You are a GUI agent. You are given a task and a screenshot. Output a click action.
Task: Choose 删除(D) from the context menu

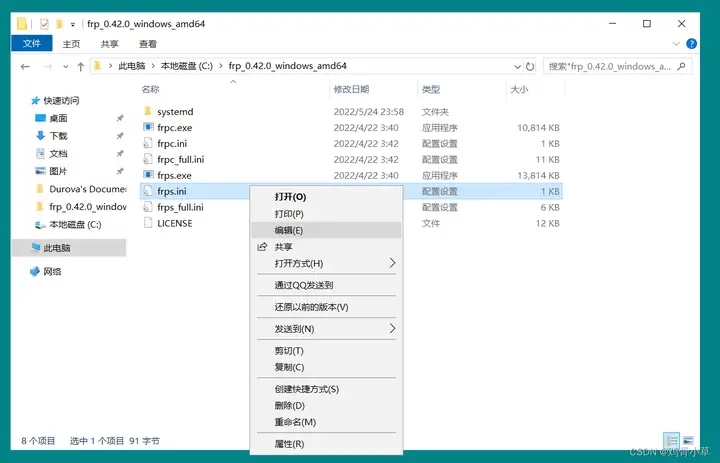click(326, 406)
